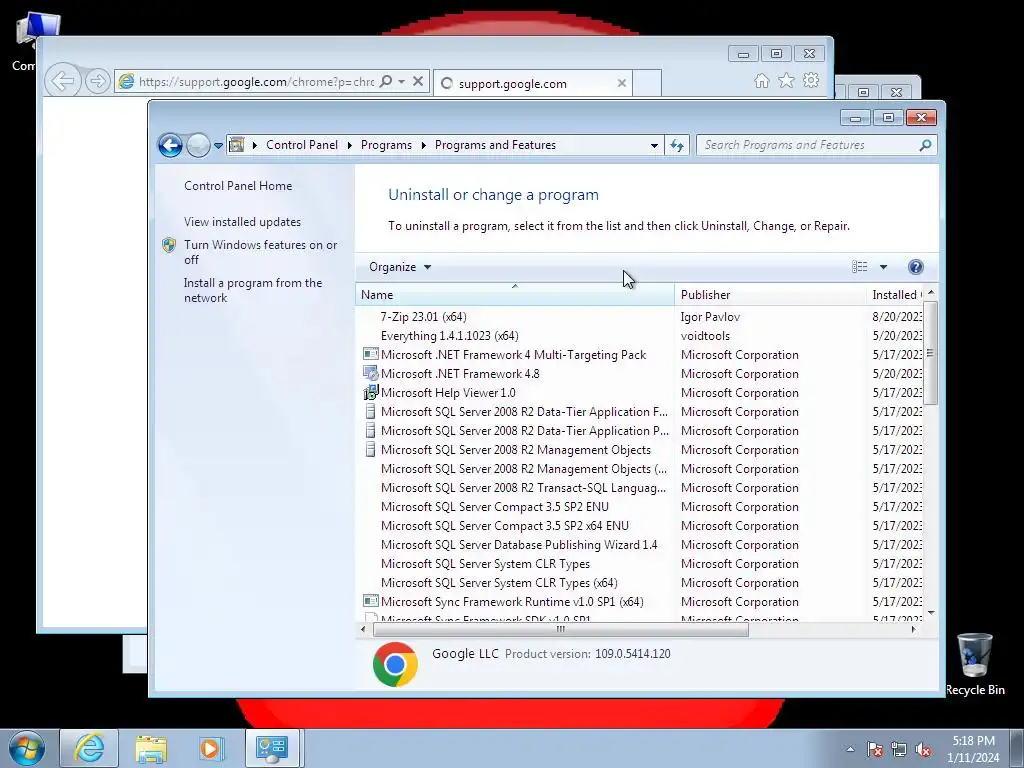1024x768 pixels.
Task: Select Programs and Features breadcrumb
Action: tap(495, 145)
